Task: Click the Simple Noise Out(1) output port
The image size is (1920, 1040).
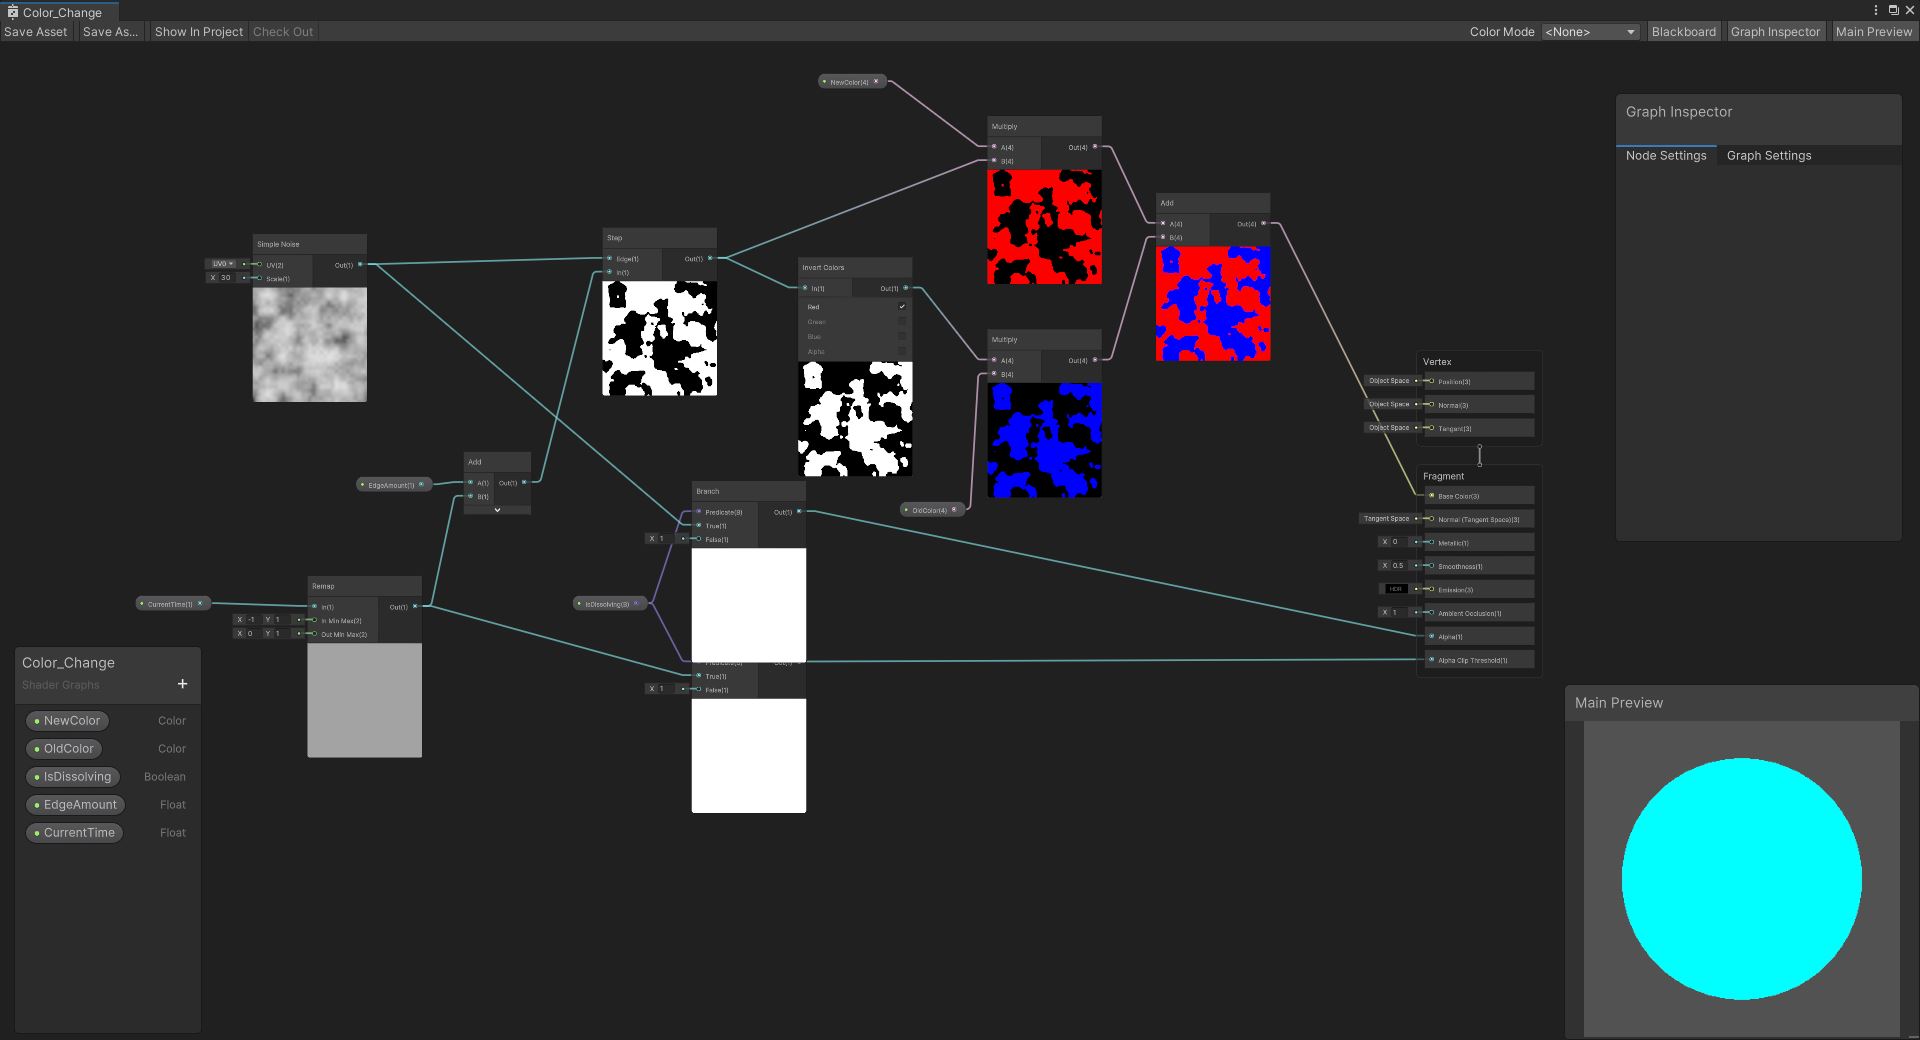Action: click(360, 265)
